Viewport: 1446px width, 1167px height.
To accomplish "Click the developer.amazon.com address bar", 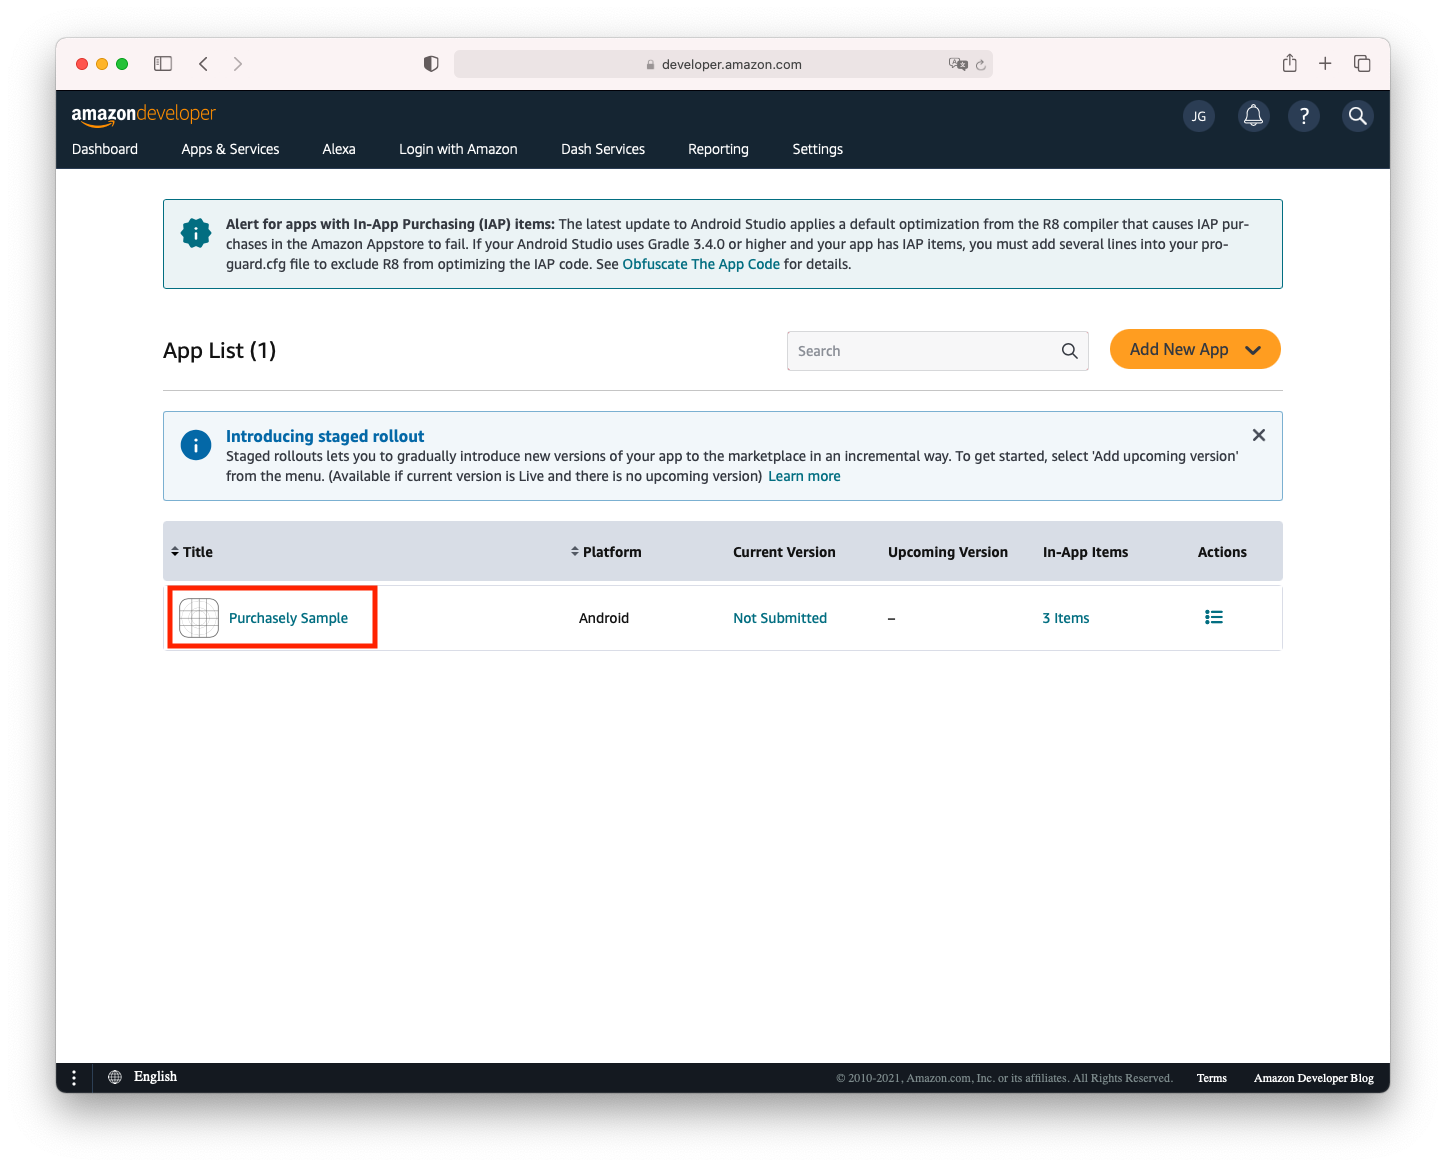I will (723, 64).
